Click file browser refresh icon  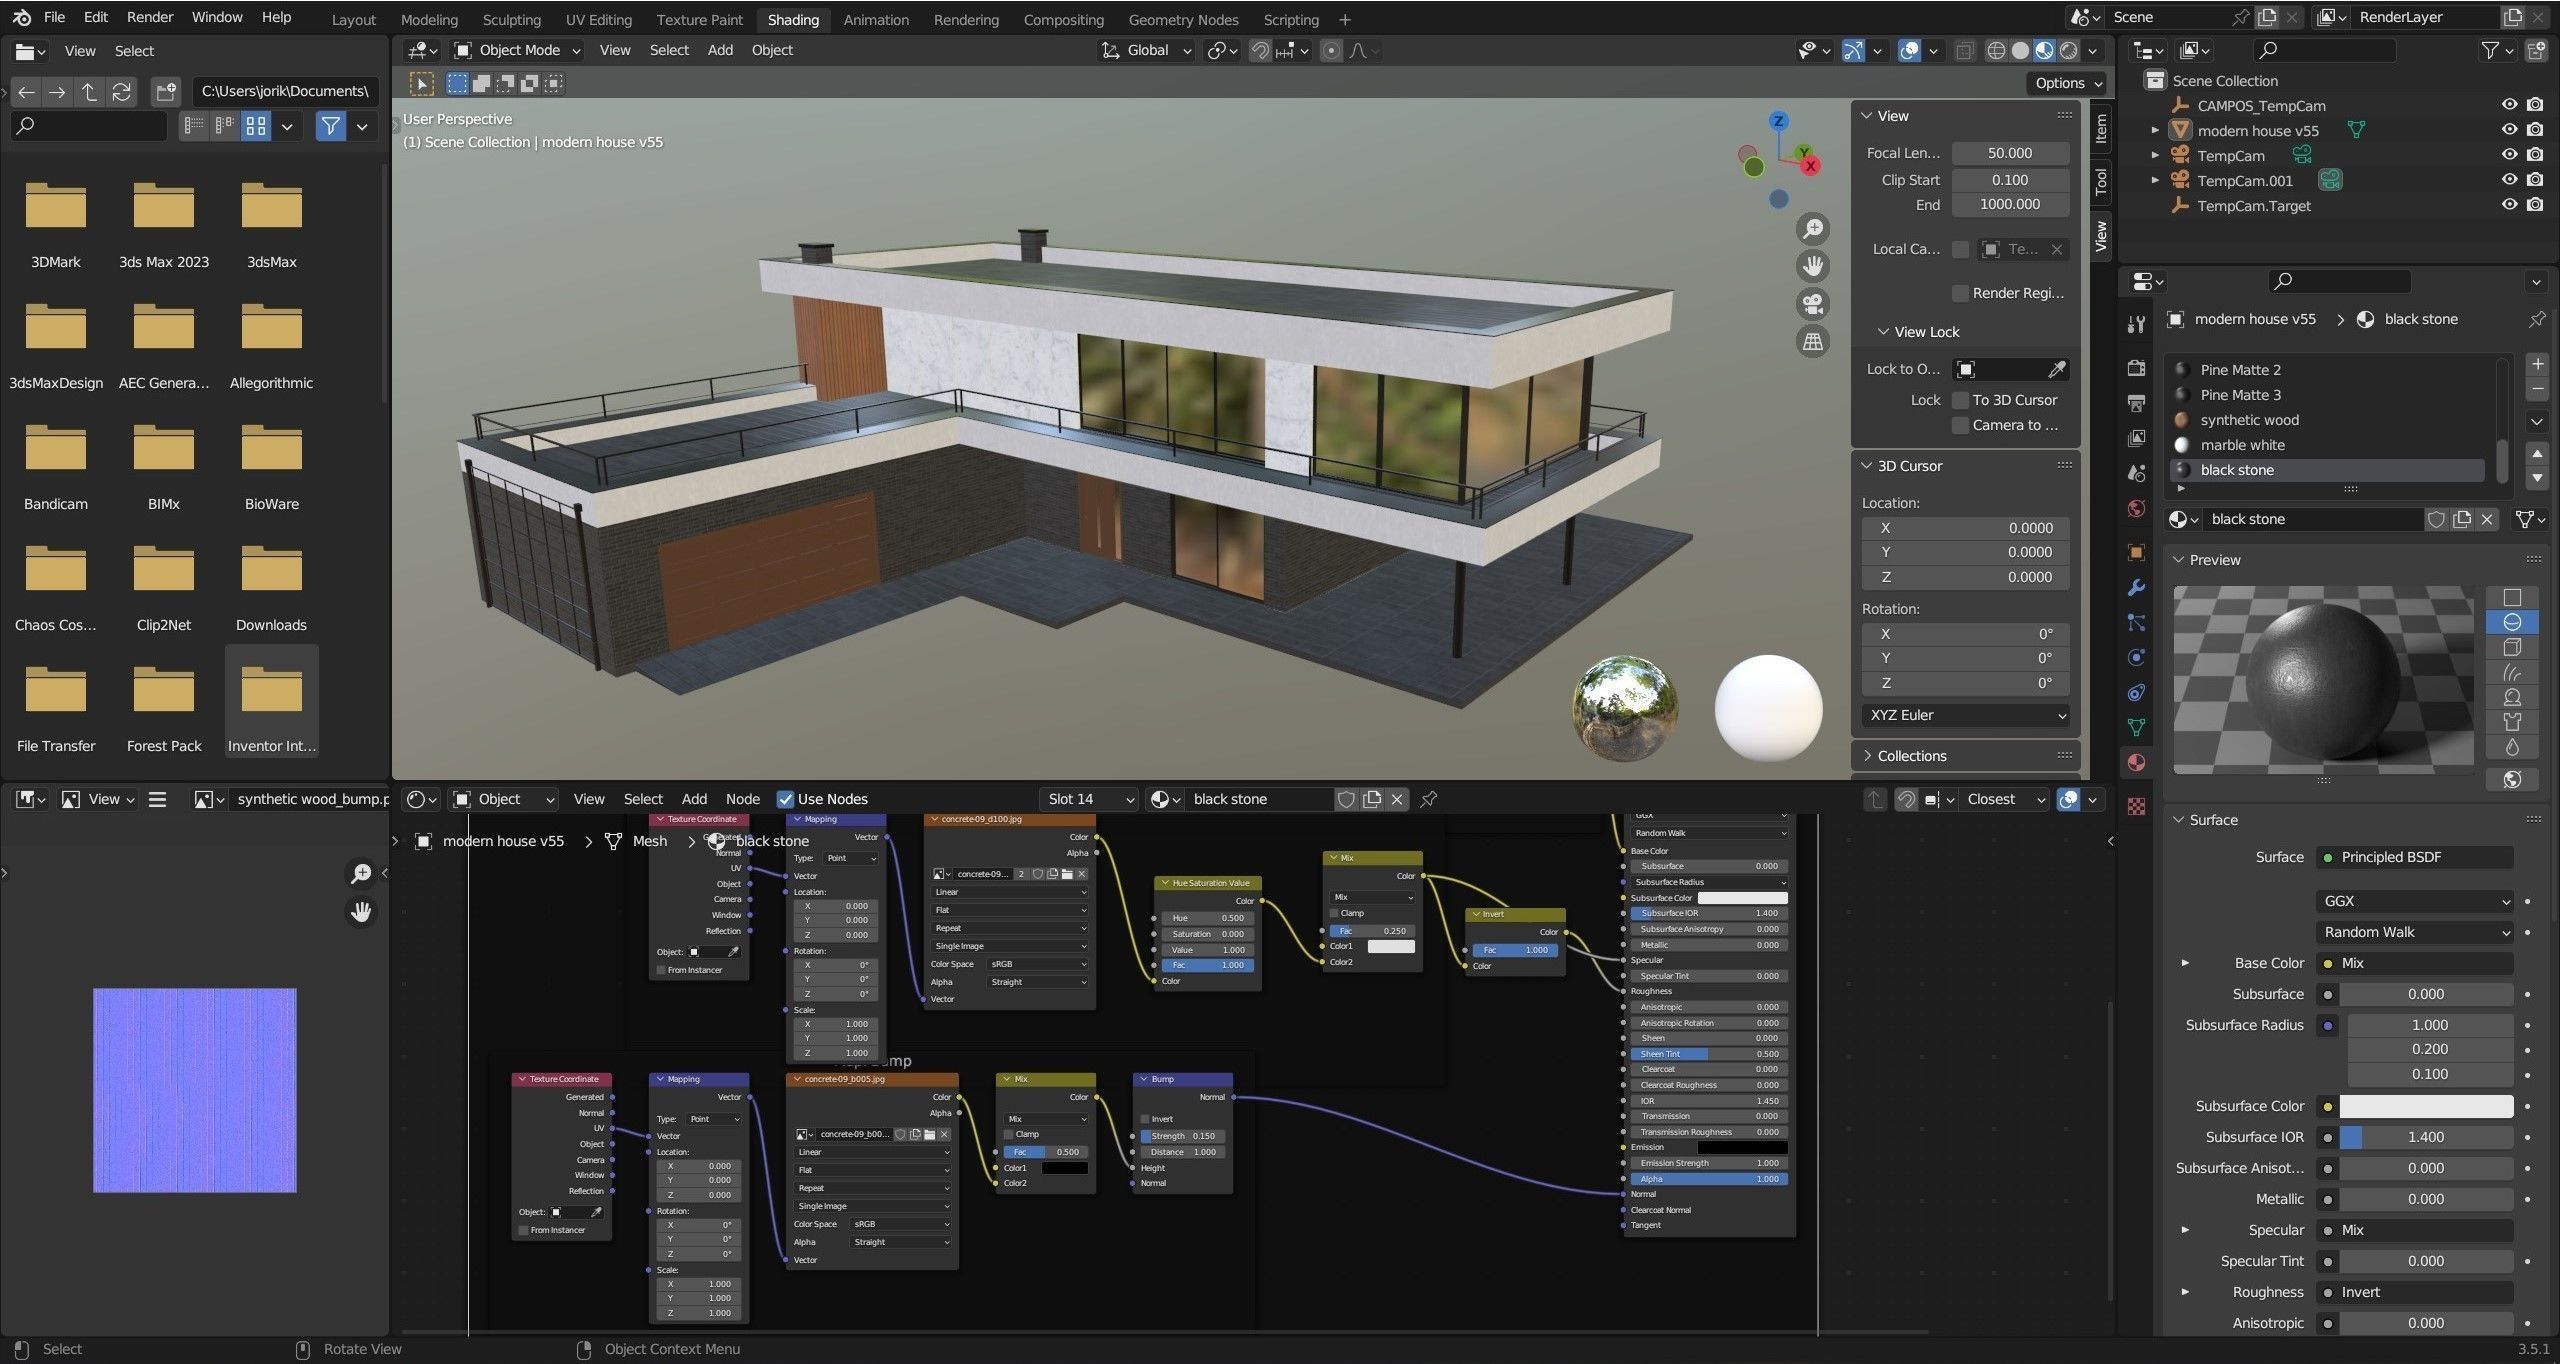(x=121, y=92)
